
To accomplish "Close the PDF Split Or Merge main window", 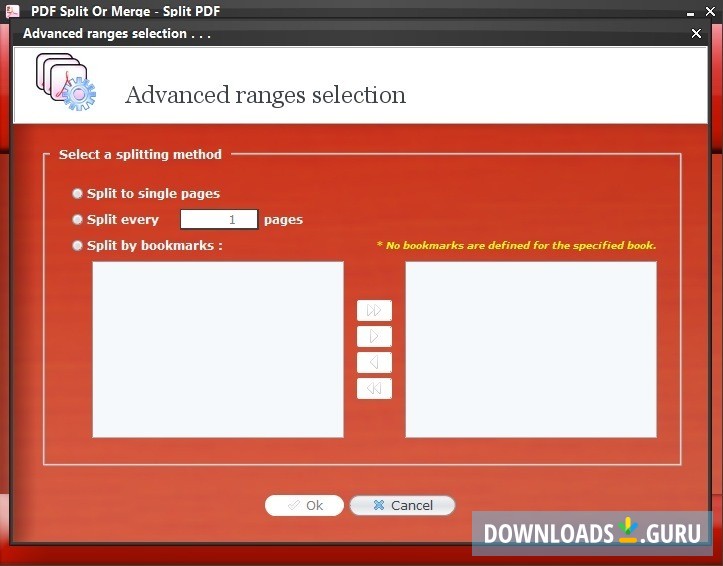I will pos(711,11).
